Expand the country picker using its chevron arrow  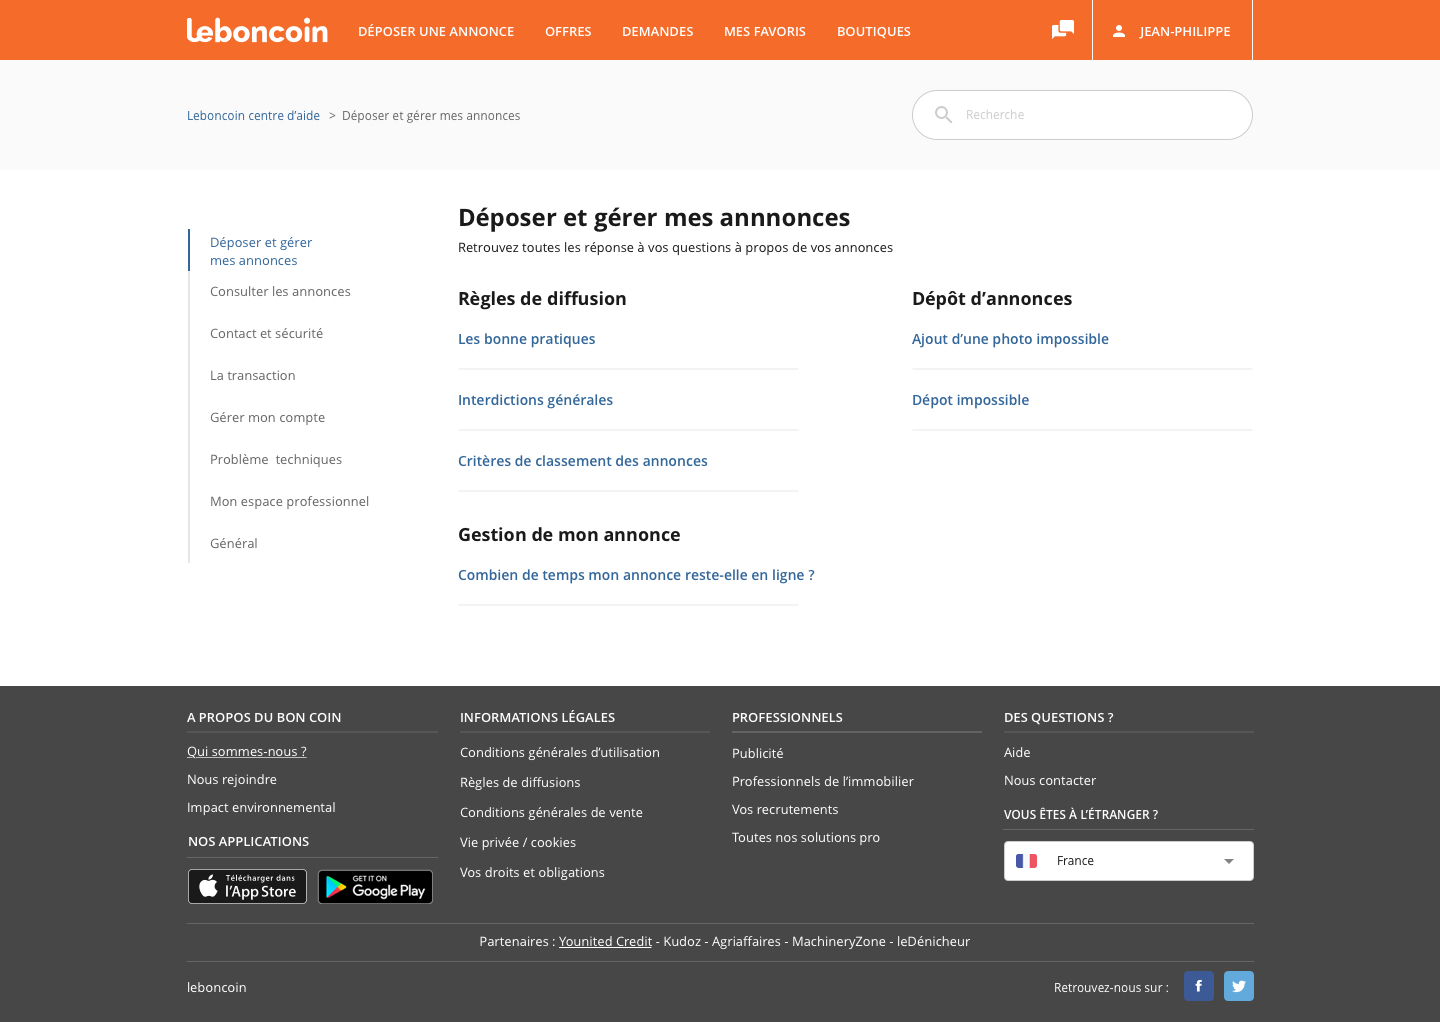pyautogui.click(x=1229, y=860)
